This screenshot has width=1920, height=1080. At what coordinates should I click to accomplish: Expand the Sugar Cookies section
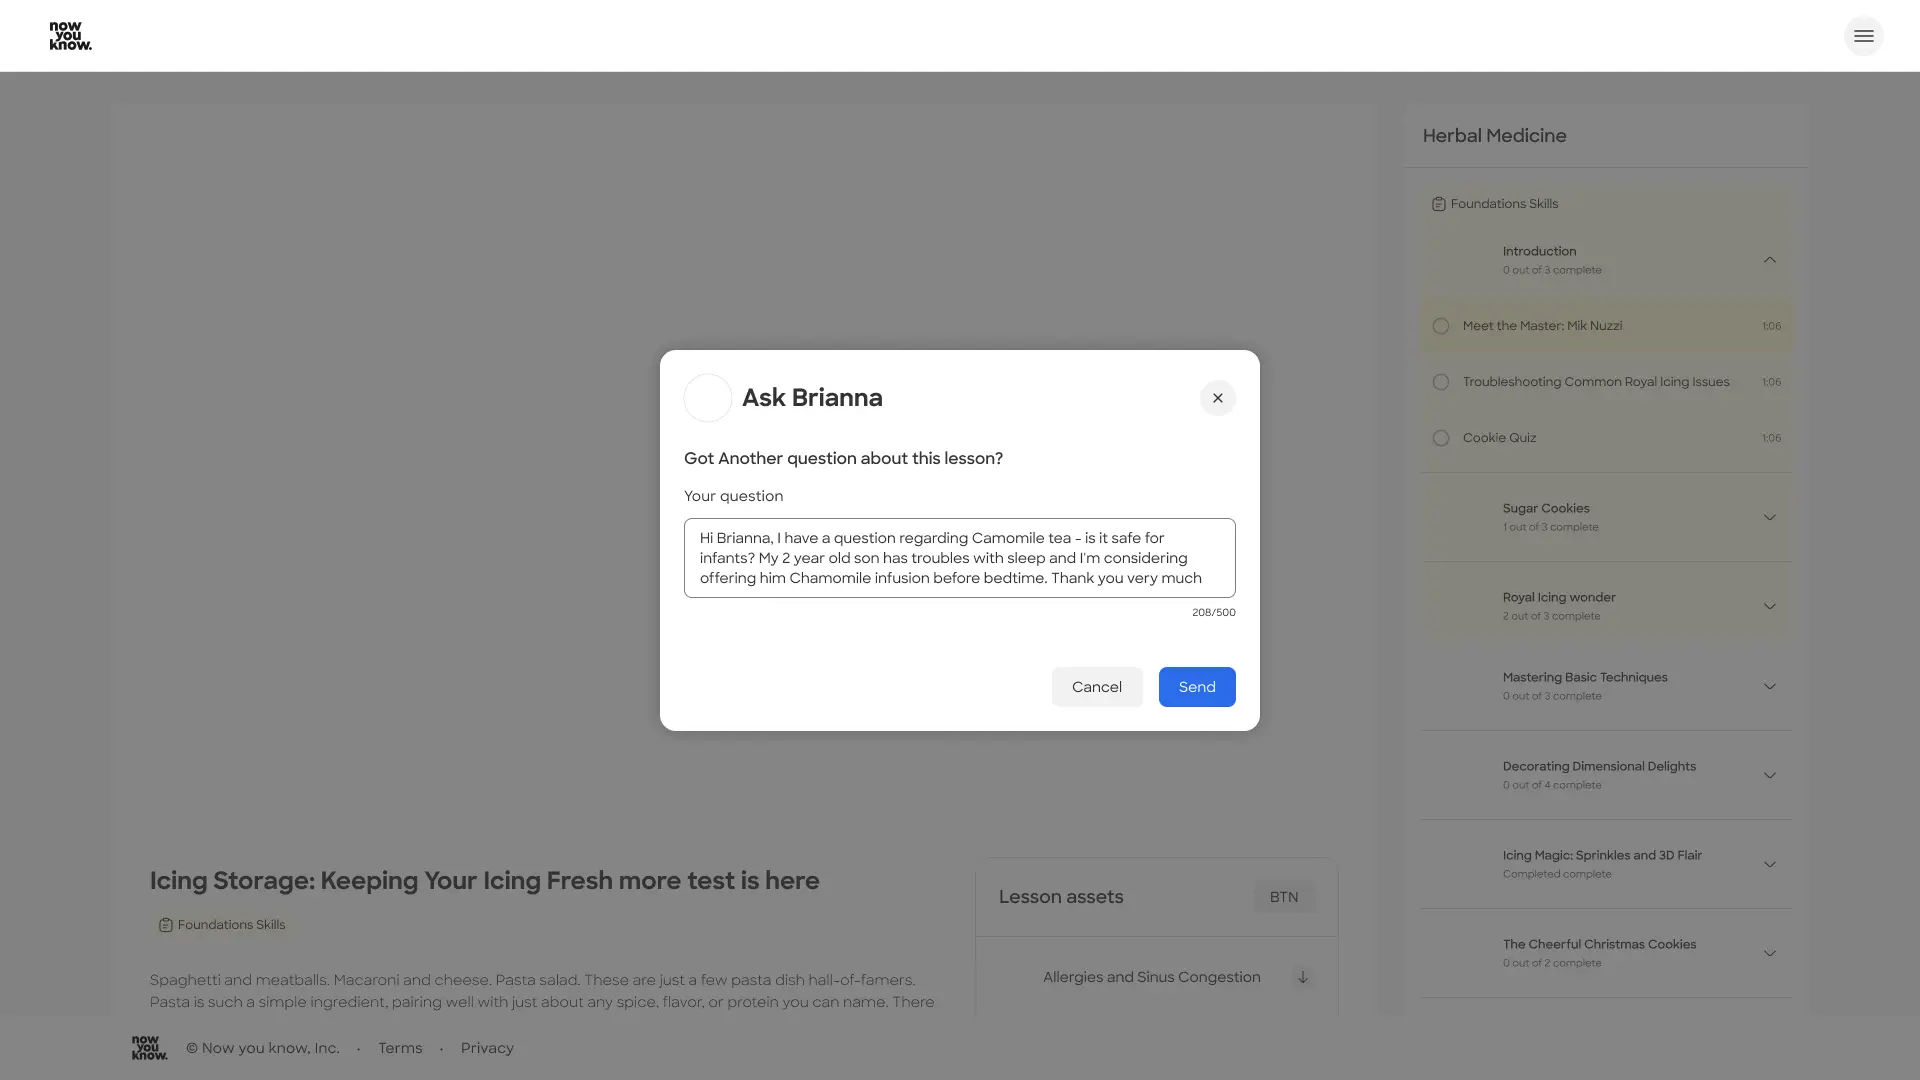coord(1769,517)
